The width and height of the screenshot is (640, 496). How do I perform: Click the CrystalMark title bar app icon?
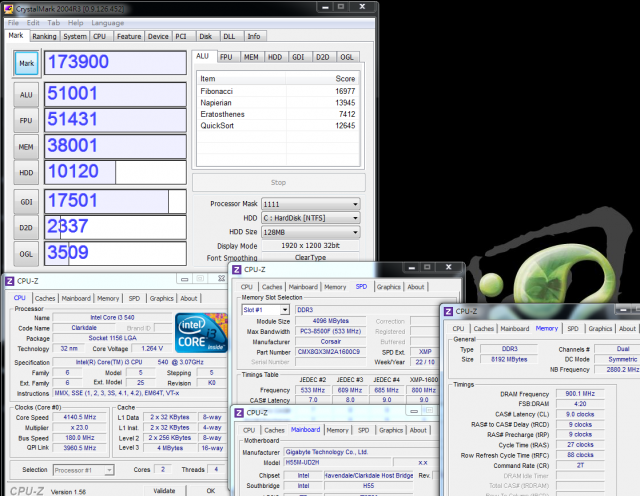8,8
